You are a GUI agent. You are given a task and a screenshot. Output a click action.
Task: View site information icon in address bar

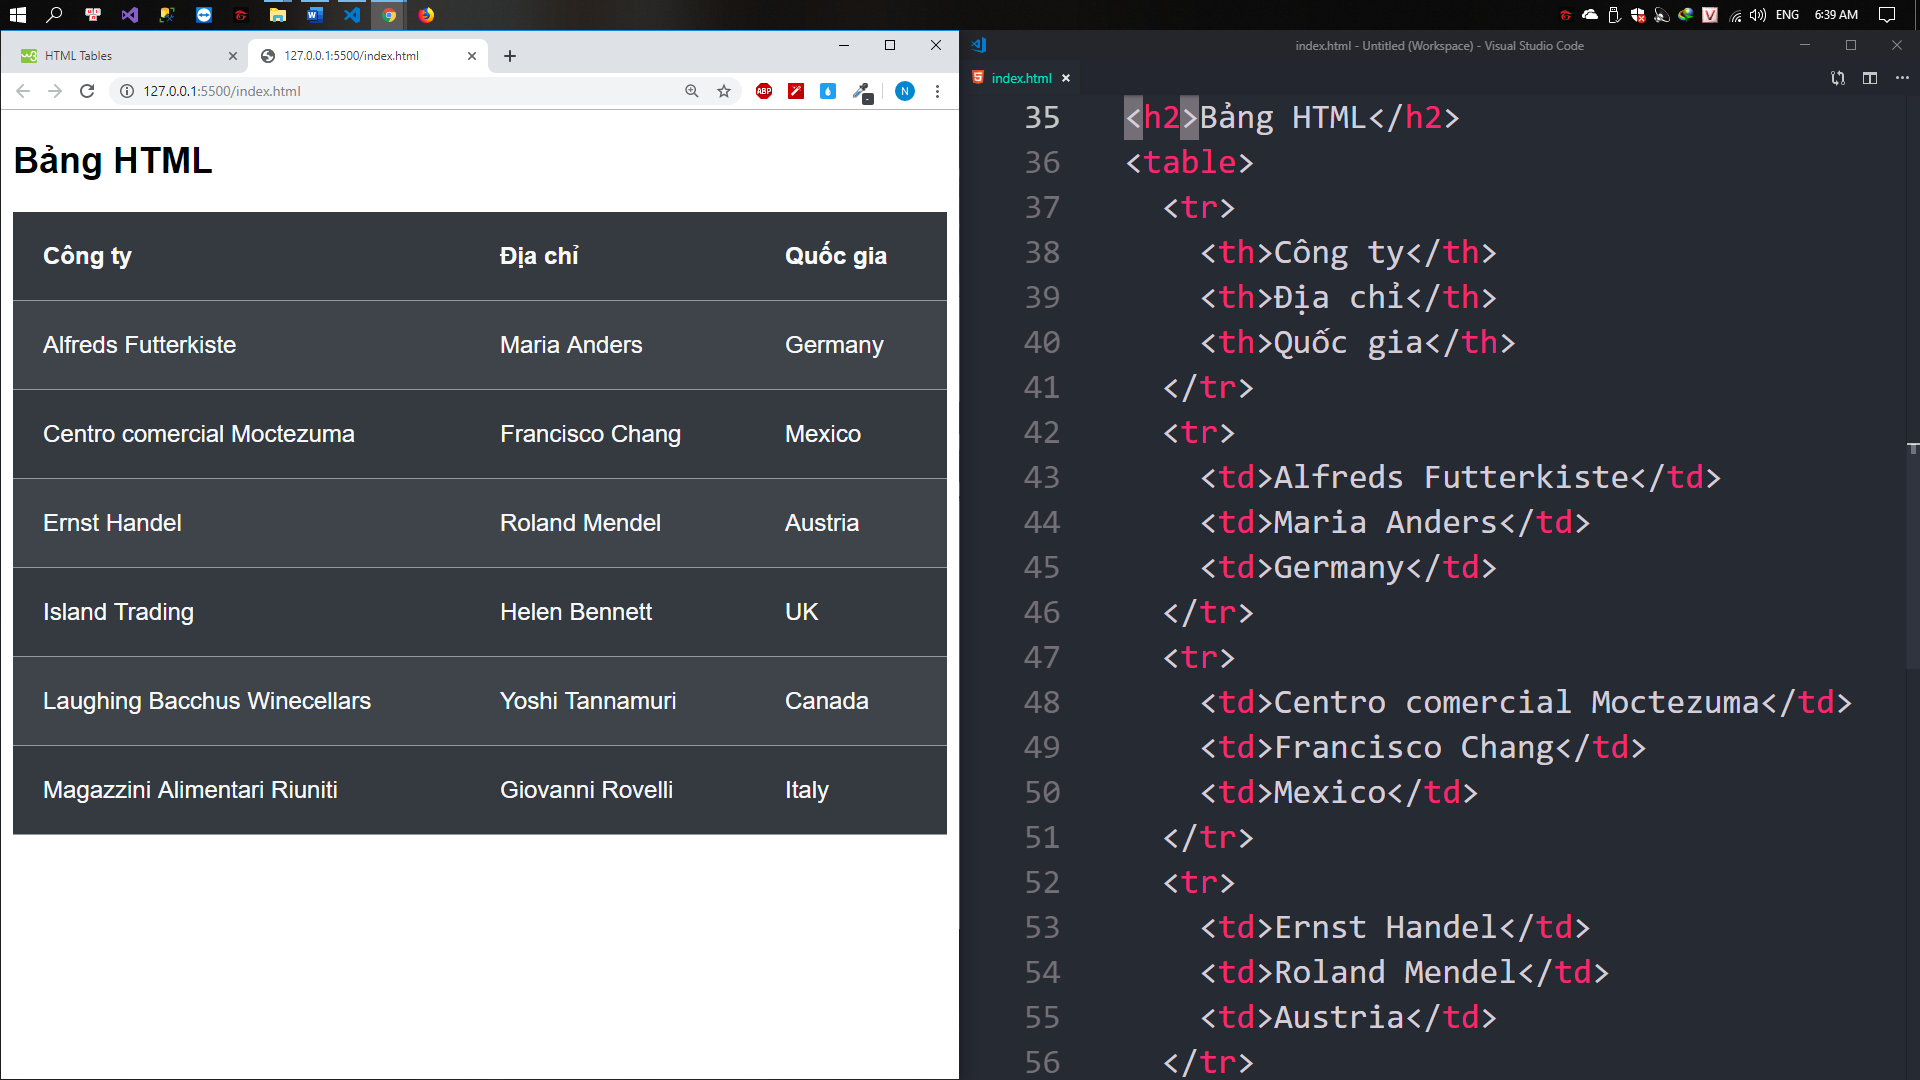[127, 91]
